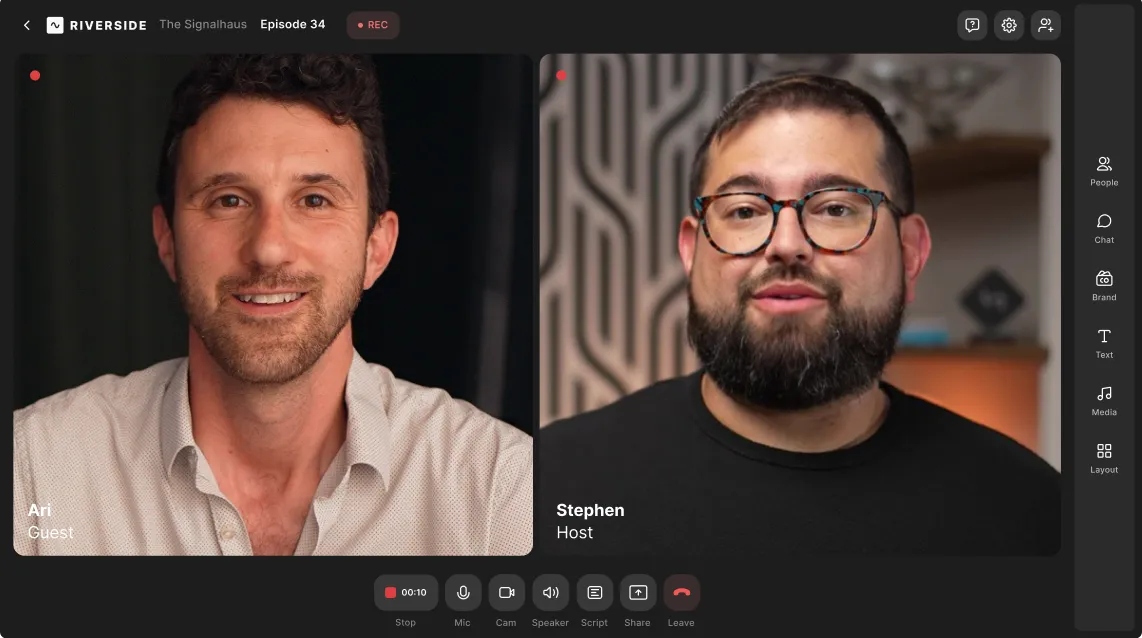Open the feedback chat icon in the header
This screenshot has height=638, width=1142.
coord(971,24)
